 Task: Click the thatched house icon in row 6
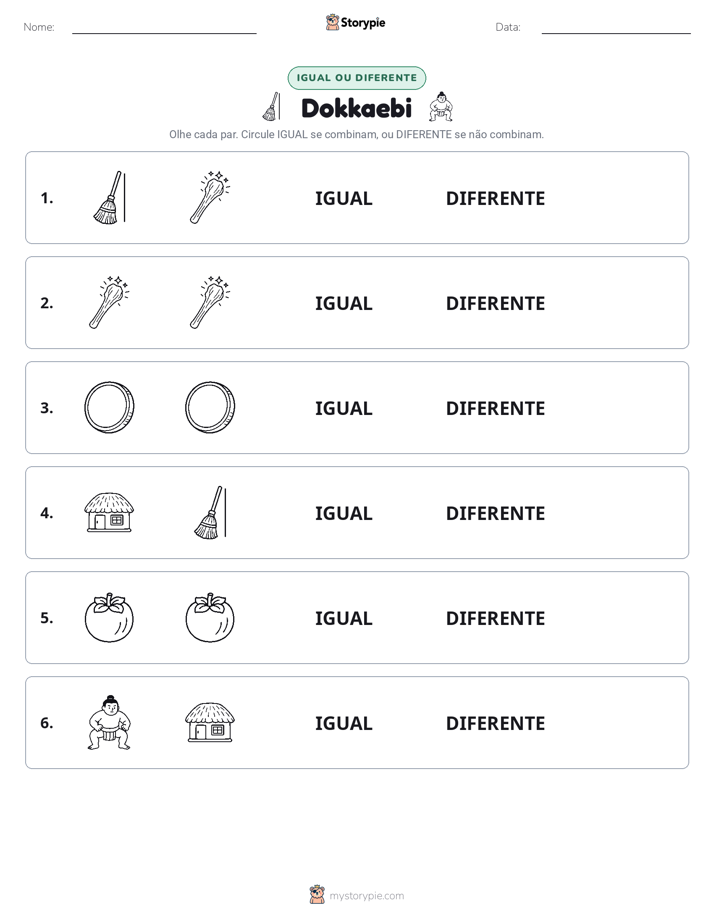click(x=210, y=722)
